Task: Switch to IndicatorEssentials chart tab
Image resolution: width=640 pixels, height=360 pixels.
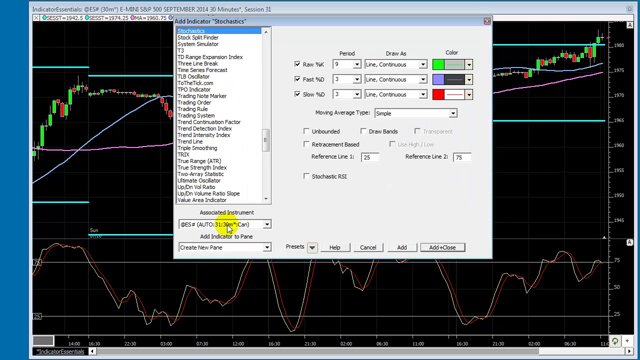Action: [x=60, y=351]
